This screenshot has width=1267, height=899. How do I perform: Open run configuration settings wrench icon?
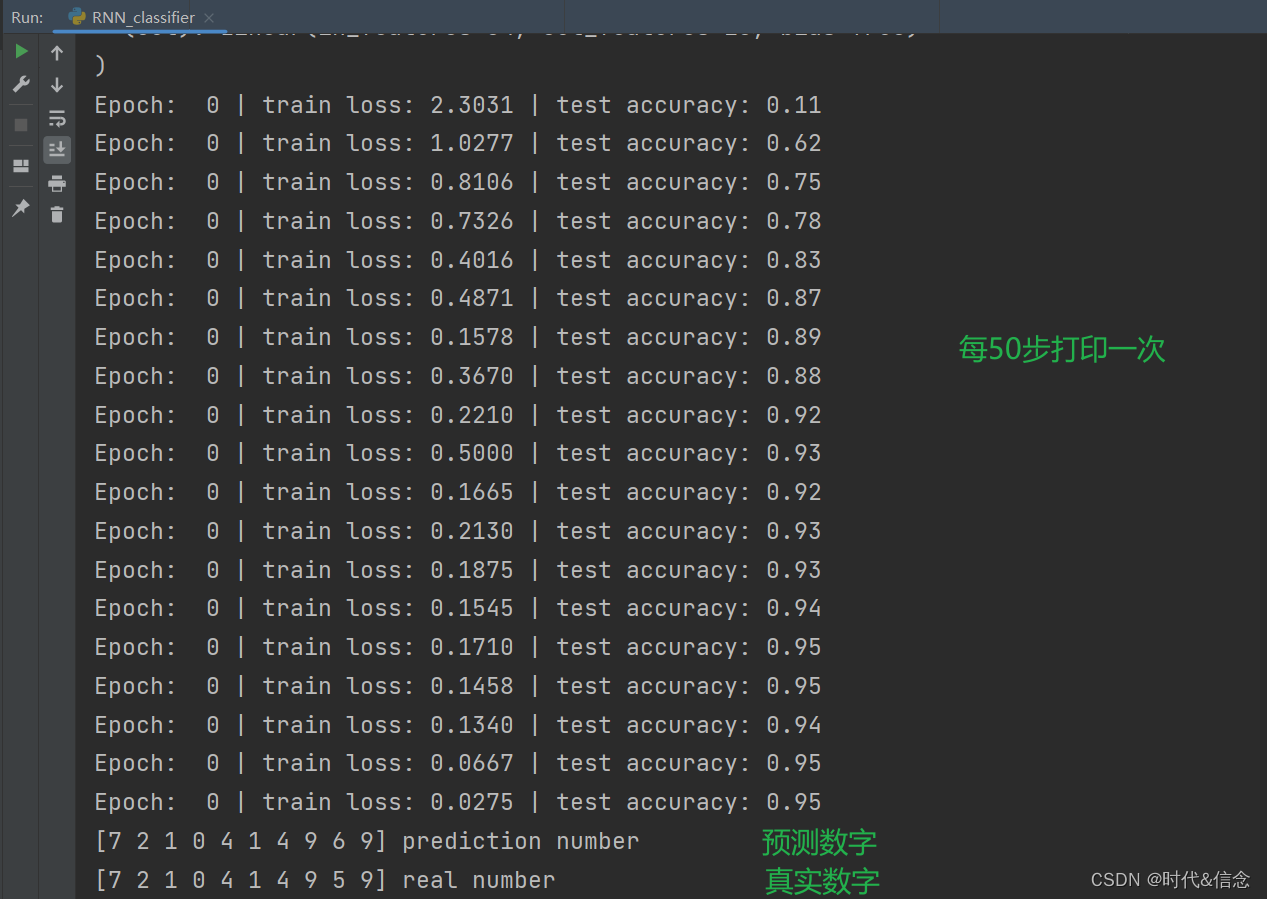pos(21,85)
